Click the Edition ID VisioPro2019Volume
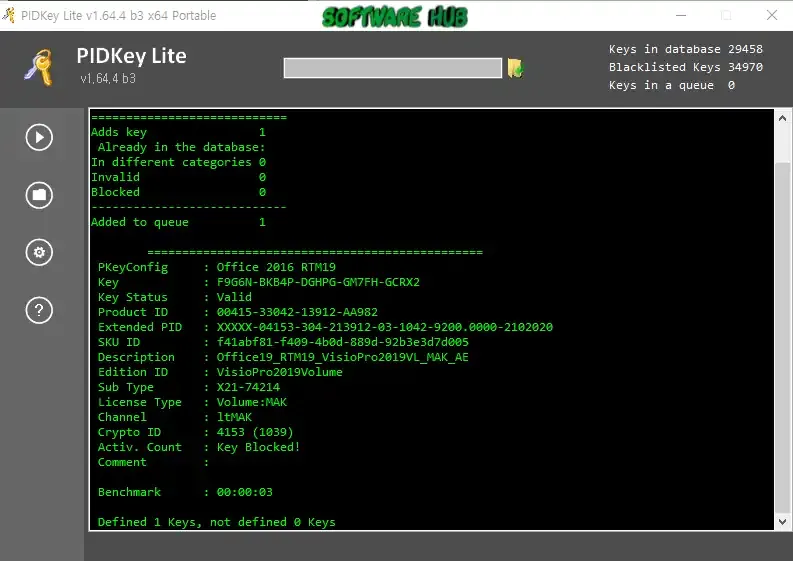The height and width of the screenshot is (561, 793). coord(279,372)
